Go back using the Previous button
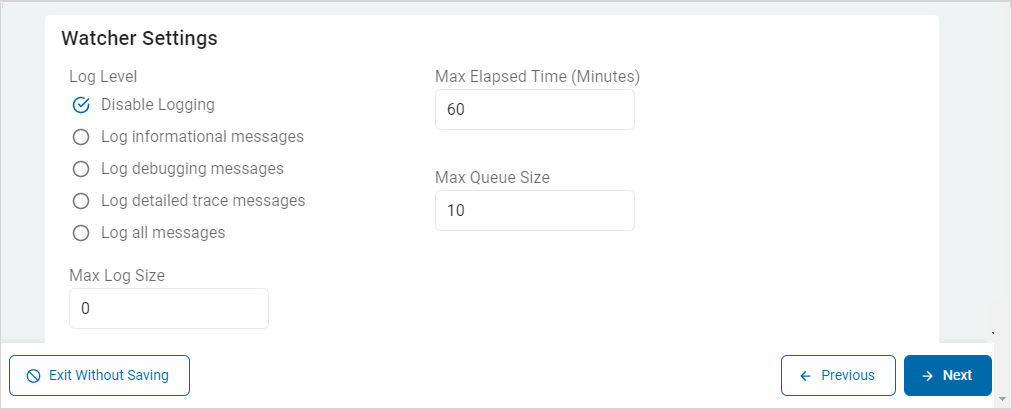1012x409 pixels. point(837,376)
